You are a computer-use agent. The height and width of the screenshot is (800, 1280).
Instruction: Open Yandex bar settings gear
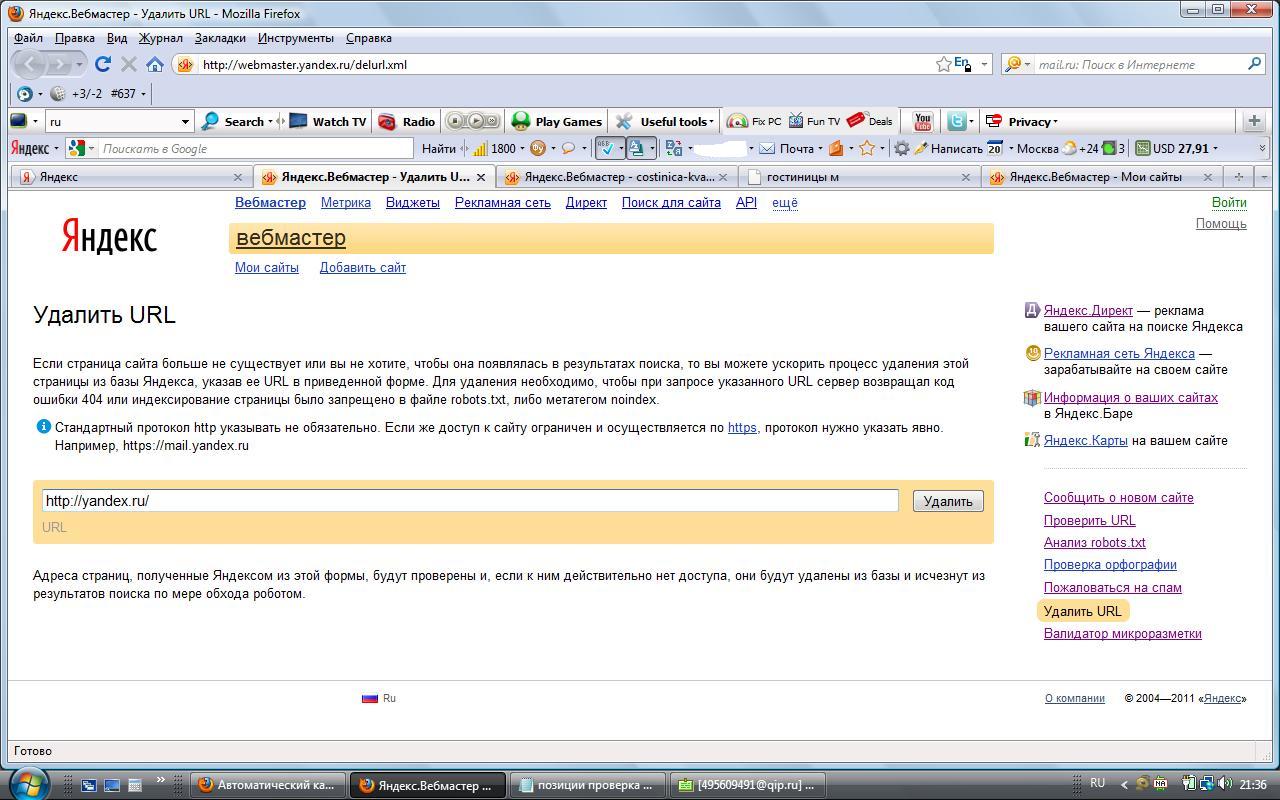[x=901, y=148]
